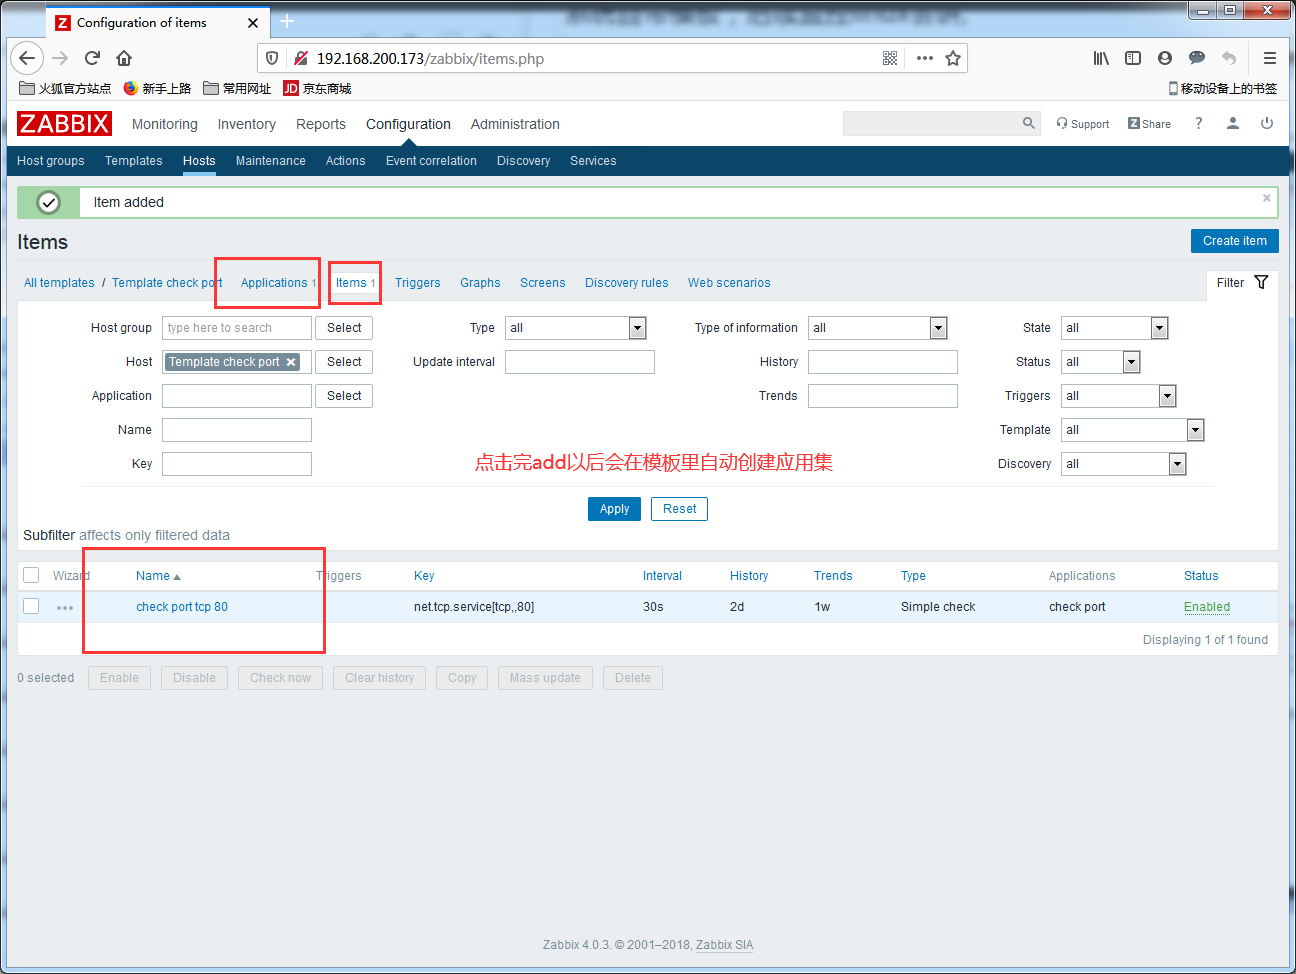This screenshot has width=1296, height=974.
Task: Click browser address bar URL
Action: (x=430, y=59)
